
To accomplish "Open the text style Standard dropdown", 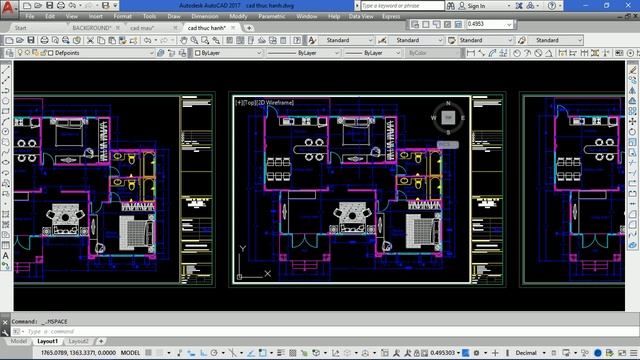I will pos(370,40).
